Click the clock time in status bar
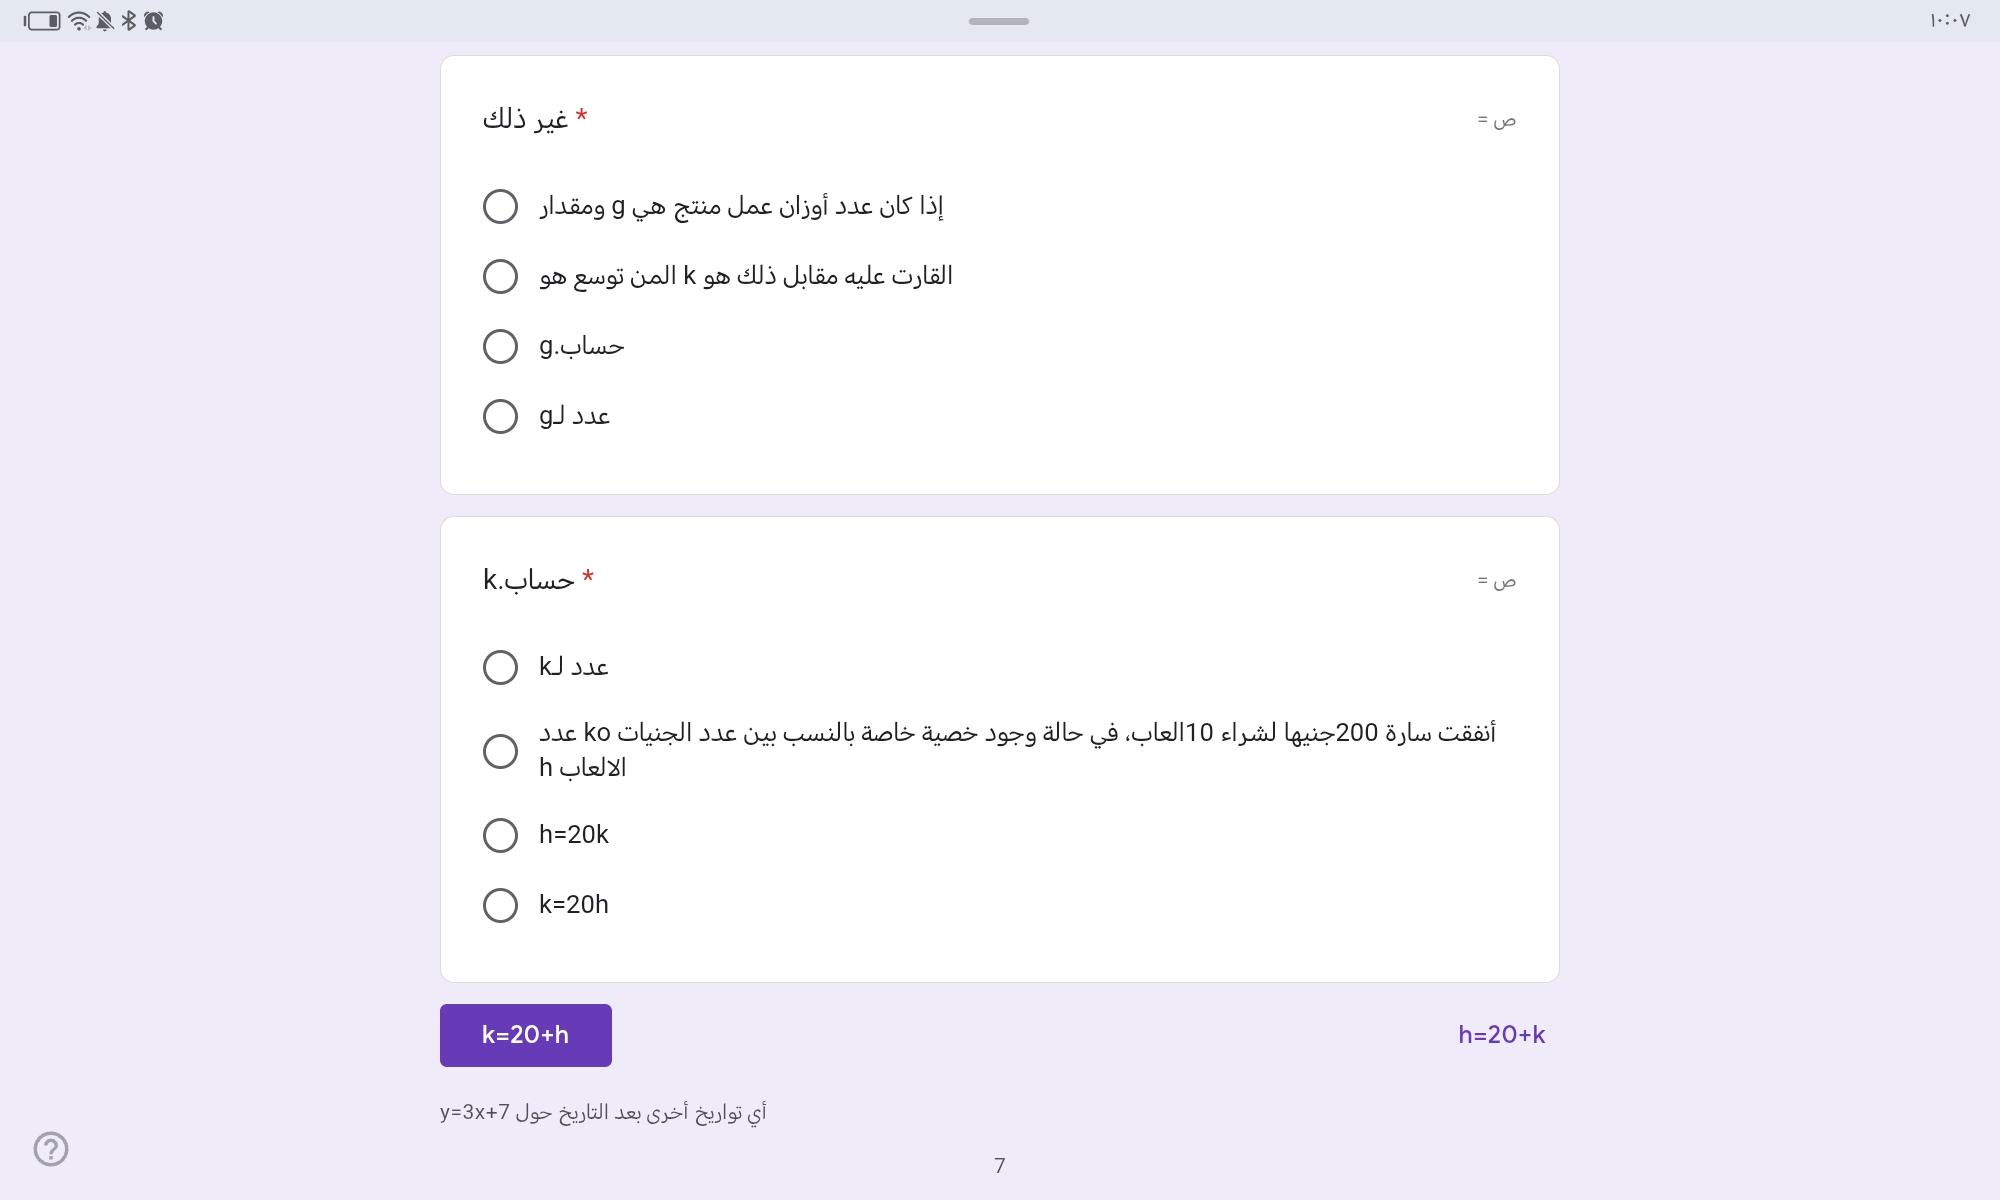The image size is (2000, 1200). coord(1949,20)
